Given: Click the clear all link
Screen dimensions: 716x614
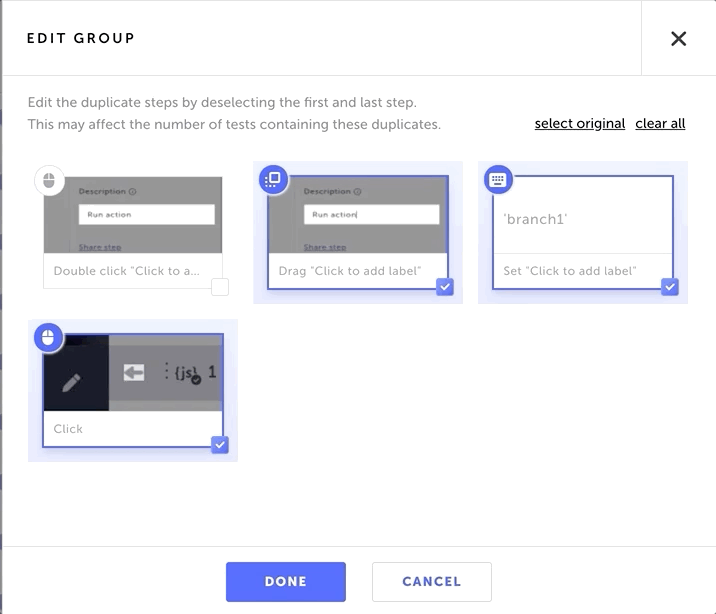Looking at the screenshot, I should point(660,124).
